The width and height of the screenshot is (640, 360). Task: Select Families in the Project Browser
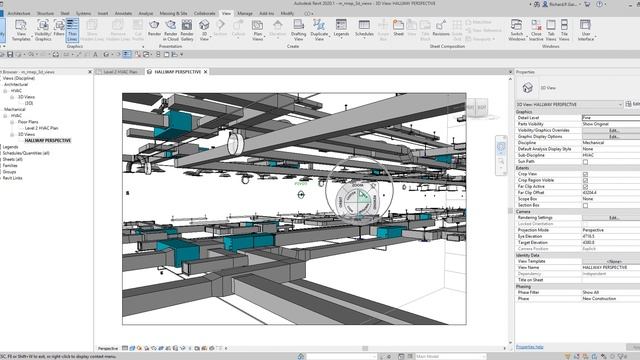point(10,166)
